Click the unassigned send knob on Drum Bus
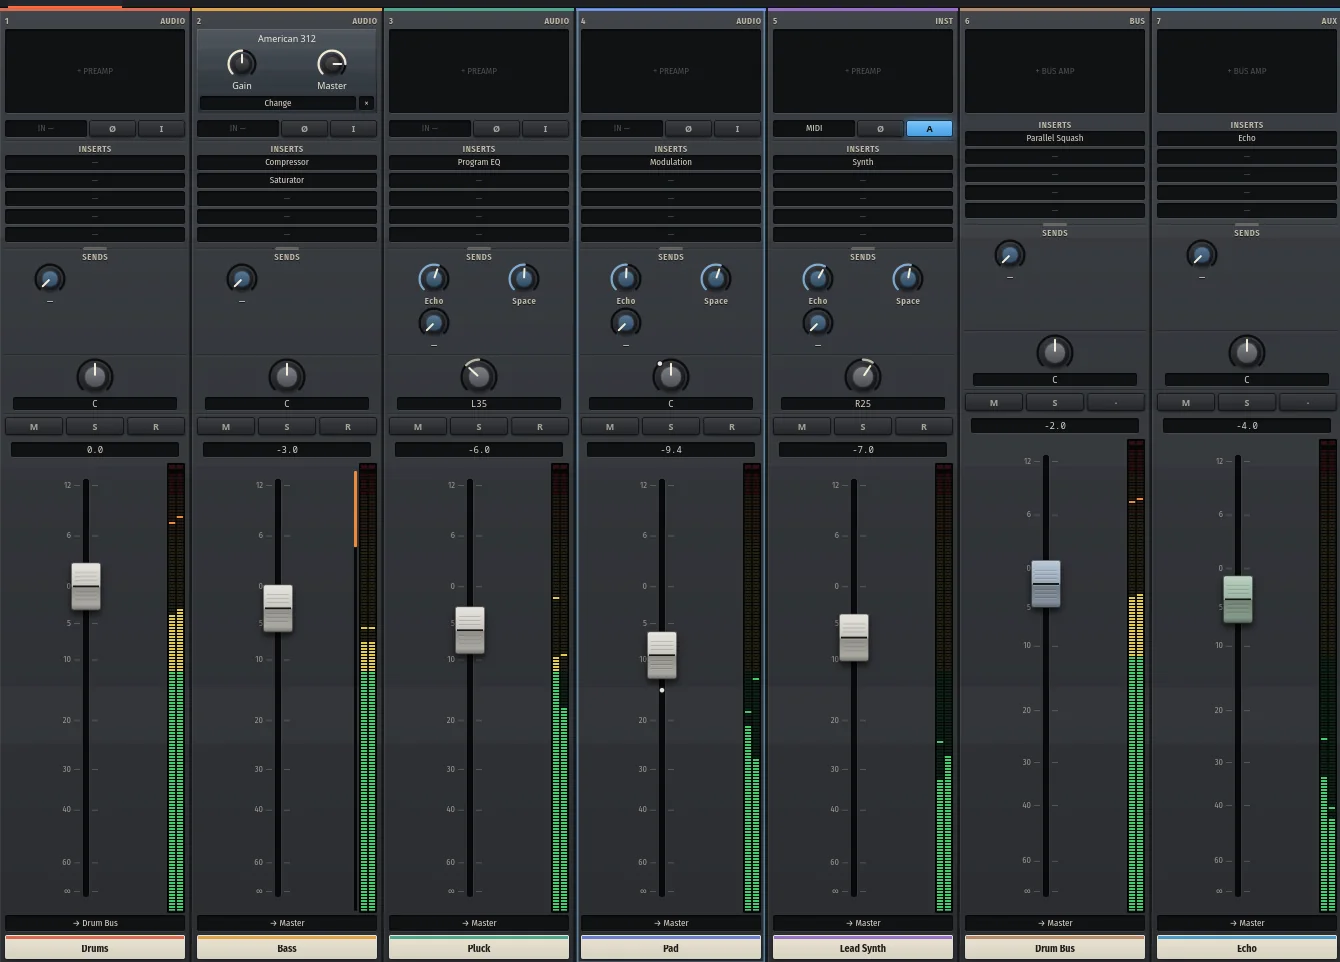Screen dimensions: 1340x962 (1009, 254)
